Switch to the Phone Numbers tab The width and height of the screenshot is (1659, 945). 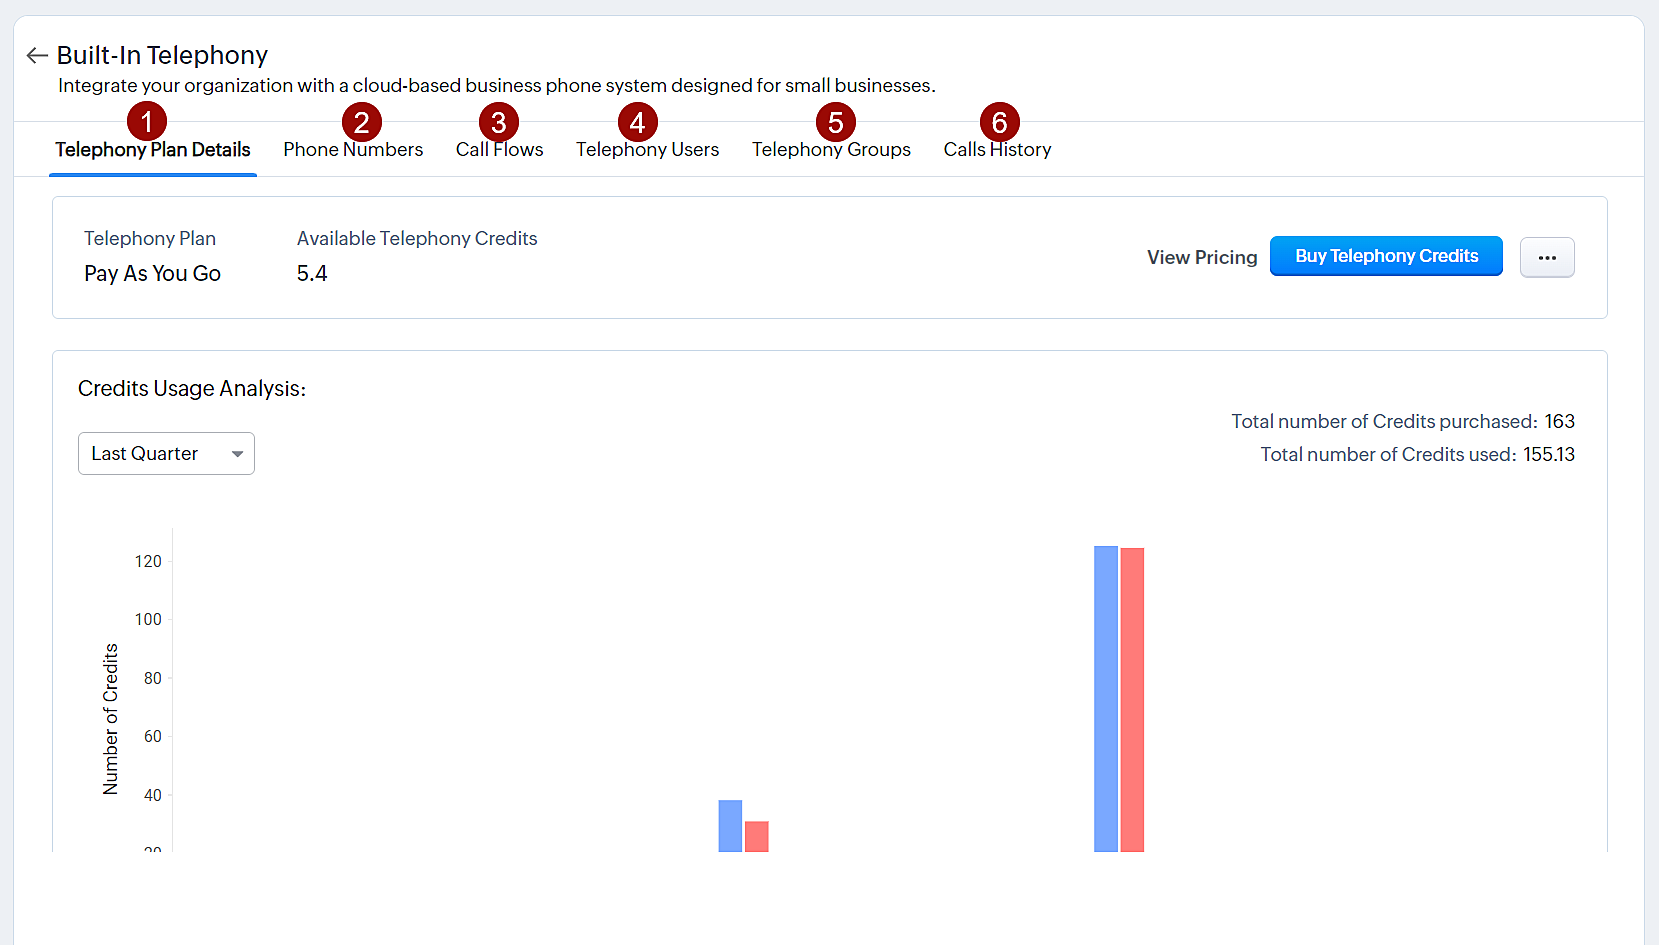[353, 150]
